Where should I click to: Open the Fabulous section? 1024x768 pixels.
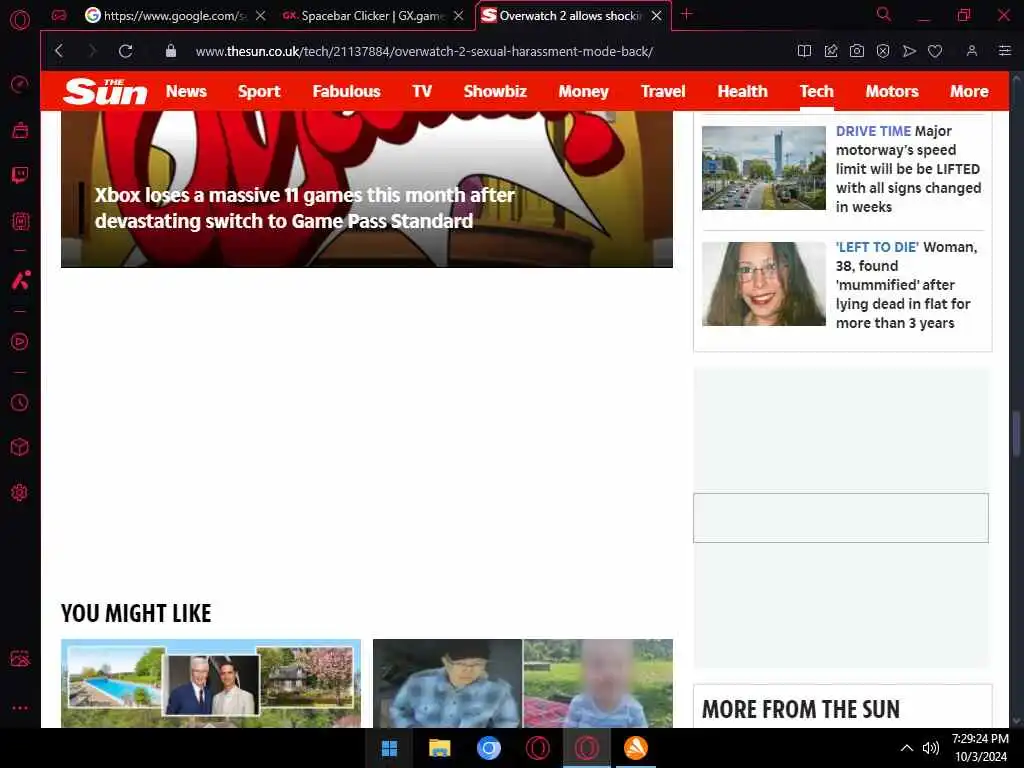[346, 91]
